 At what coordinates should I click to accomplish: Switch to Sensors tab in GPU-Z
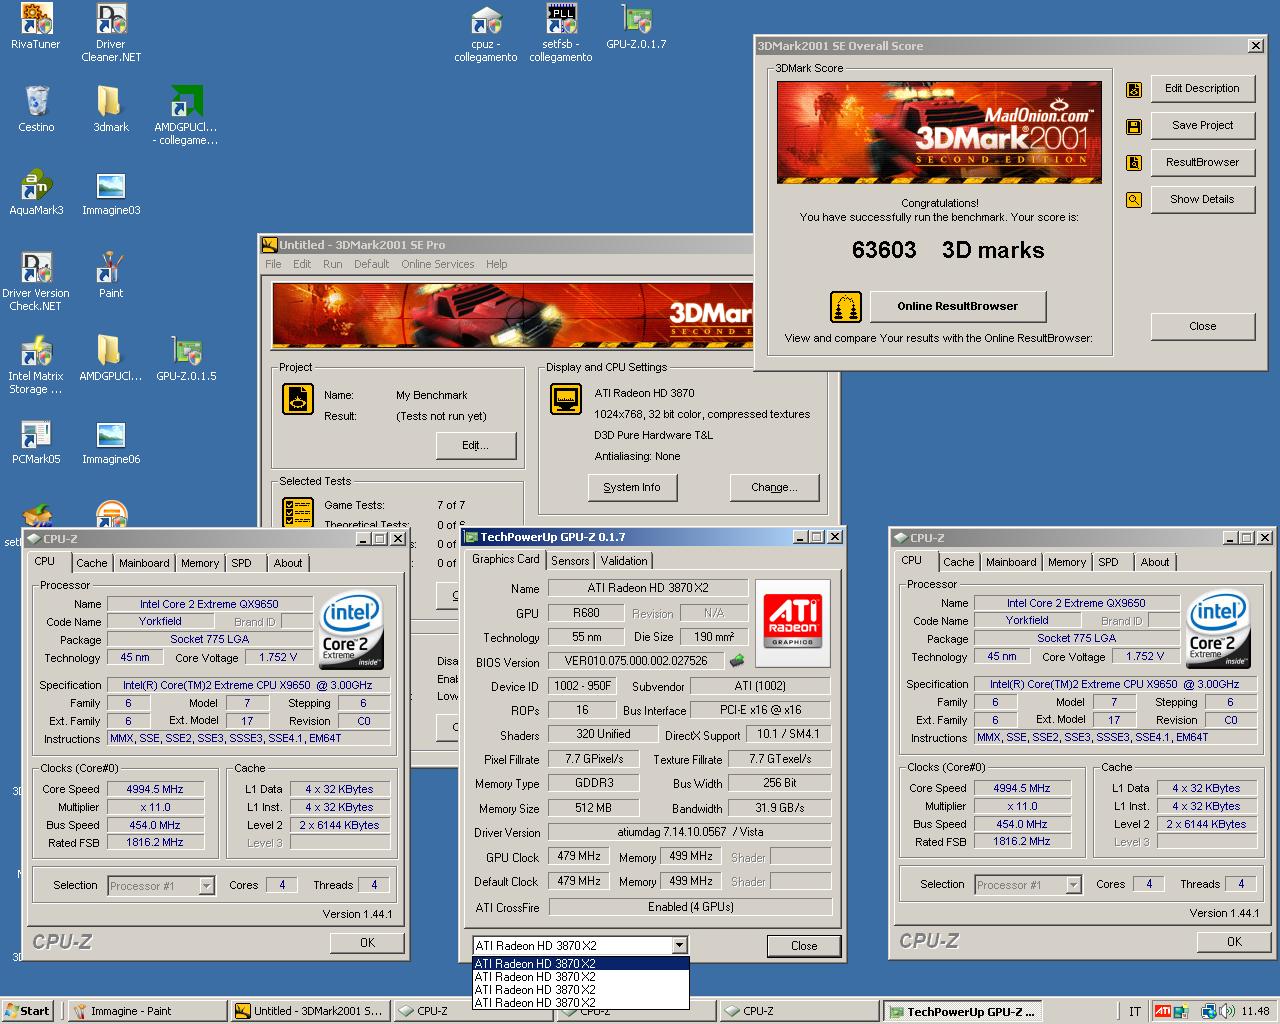570,561
